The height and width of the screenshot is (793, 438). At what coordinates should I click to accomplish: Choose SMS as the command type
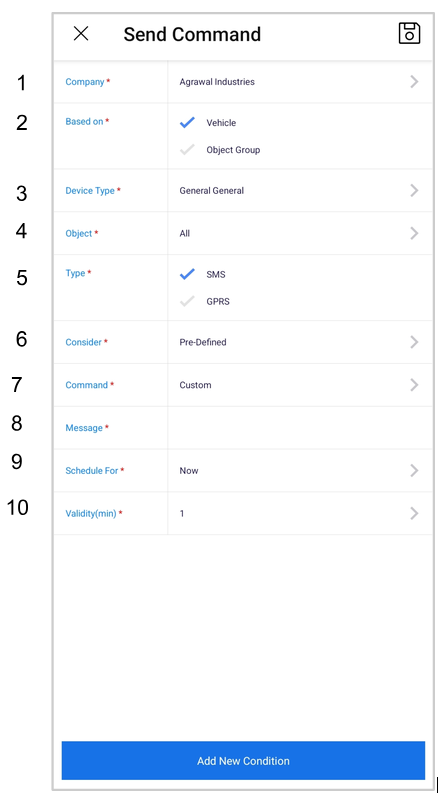pyautogui.click(x=187, y=274)
